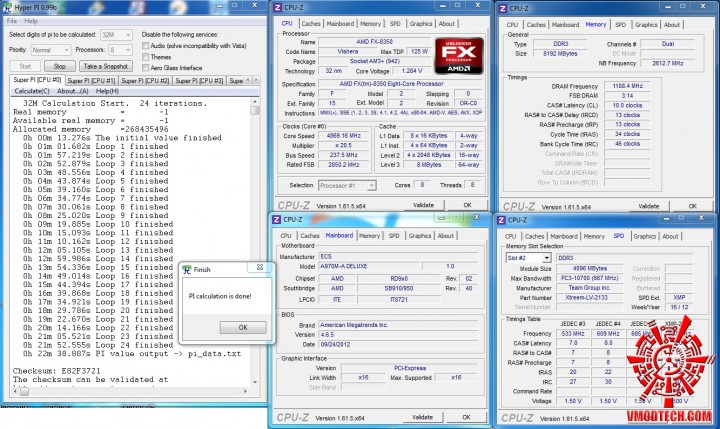Open About tab in the SPD CPU-Z window
The height and width of the screenshot is (429, 720).
[670, 236]
